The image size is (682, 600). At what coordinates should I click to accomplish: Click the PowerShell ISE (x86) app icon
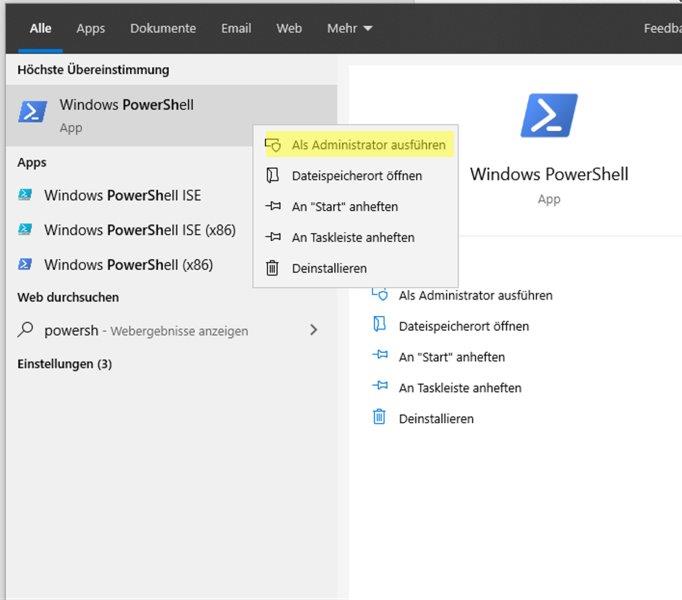pos(25,229)
